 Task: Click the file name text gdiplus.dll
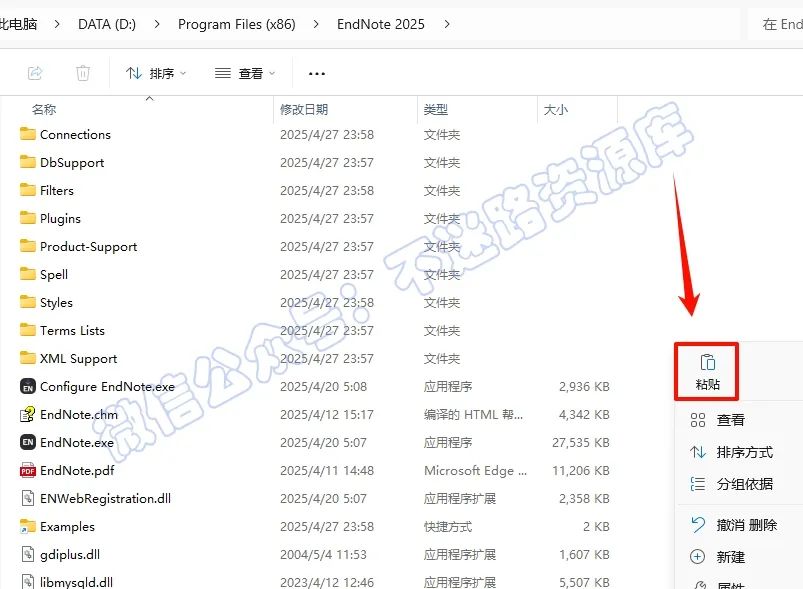(x=70, y=554)
